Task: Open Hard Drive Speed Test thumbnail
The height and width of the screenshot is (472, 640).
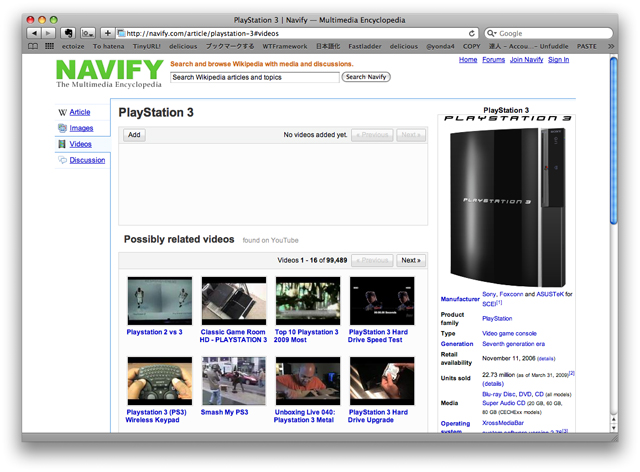Action: [x=382, y=301]
